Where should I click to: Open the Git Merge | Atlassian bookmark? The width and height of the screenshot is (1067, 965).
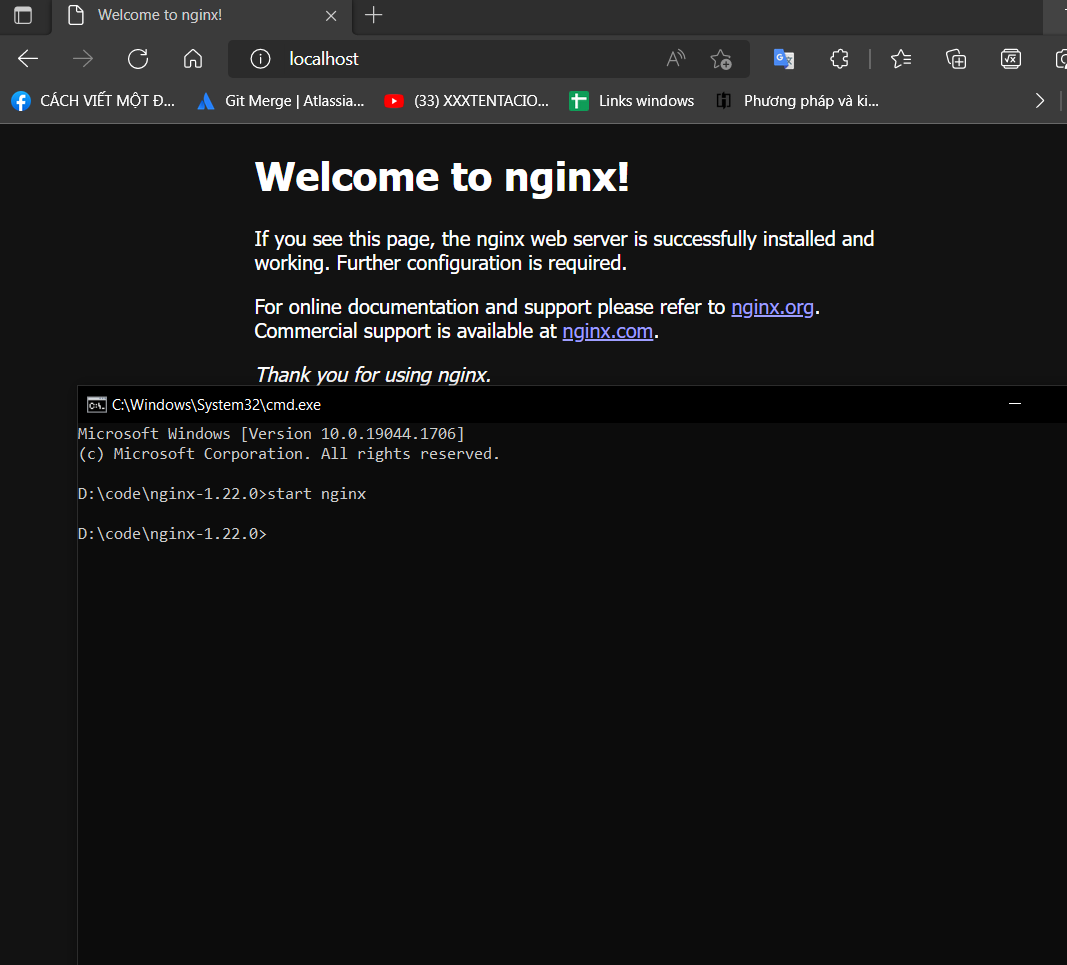(280, 101)
